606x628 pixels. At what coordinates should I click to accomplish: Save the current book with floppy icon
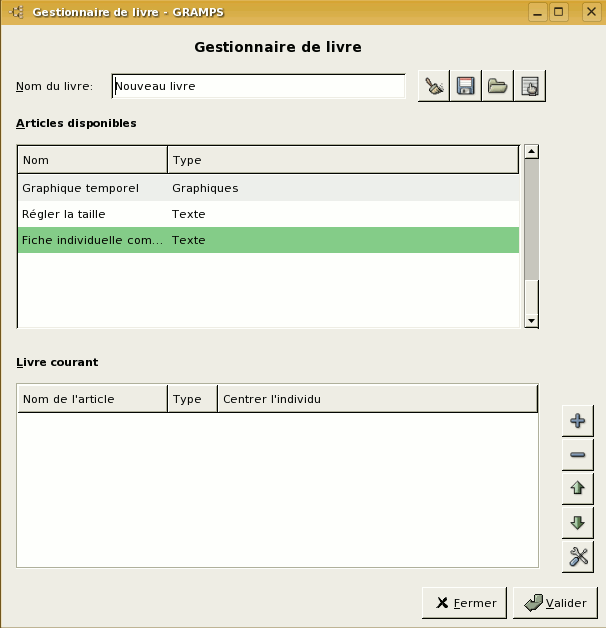tap(465, 87)
